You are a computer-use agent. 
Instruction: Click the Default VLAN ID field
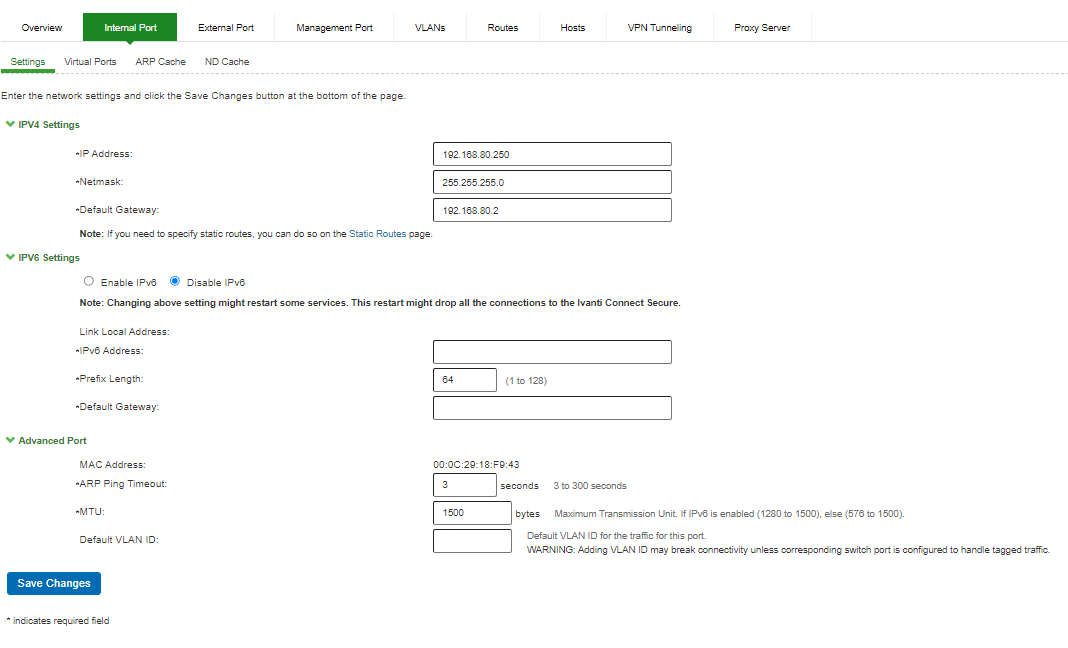472,541
